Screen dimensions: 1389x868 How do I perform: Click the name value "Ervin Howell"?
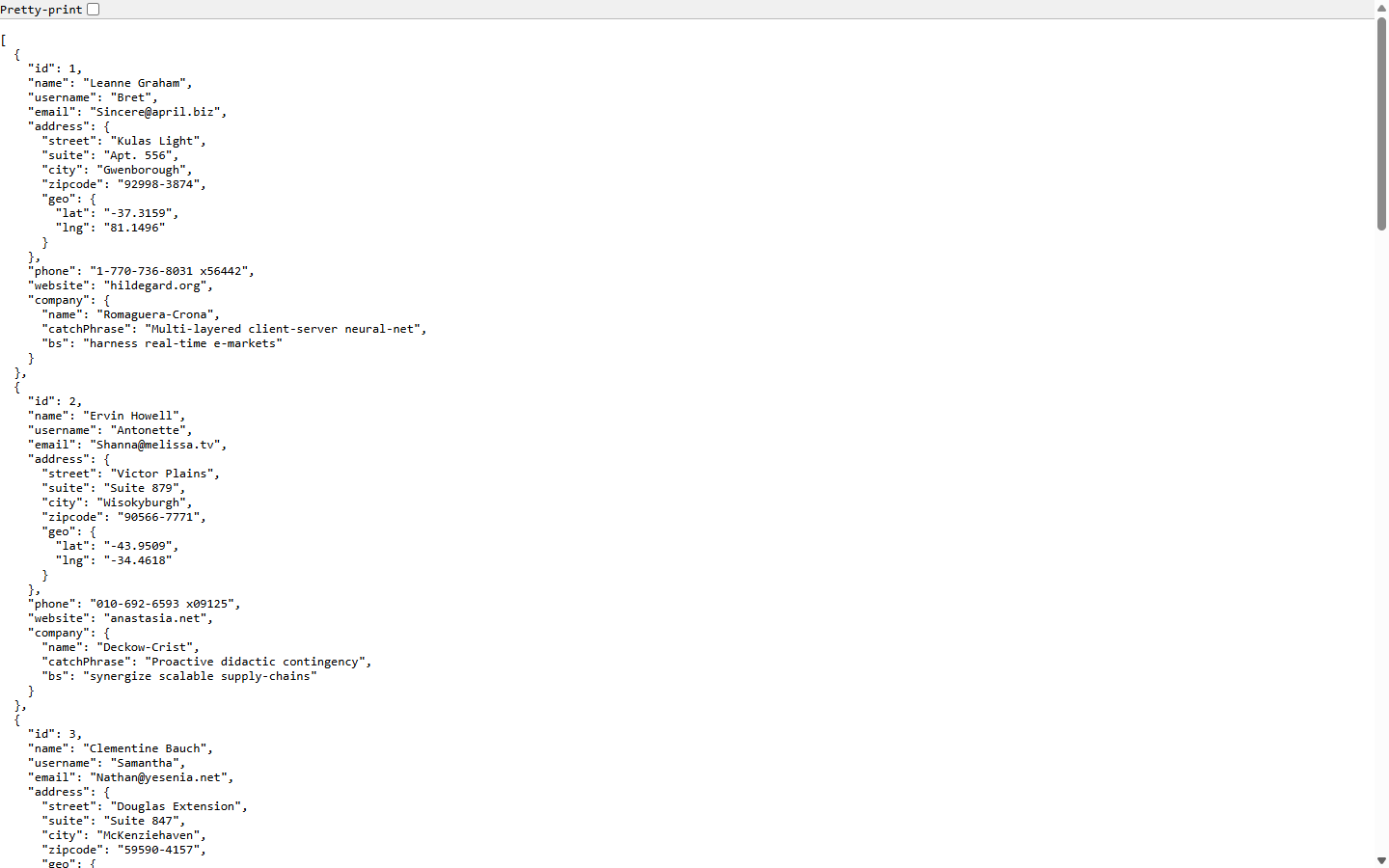click(132, 416)
